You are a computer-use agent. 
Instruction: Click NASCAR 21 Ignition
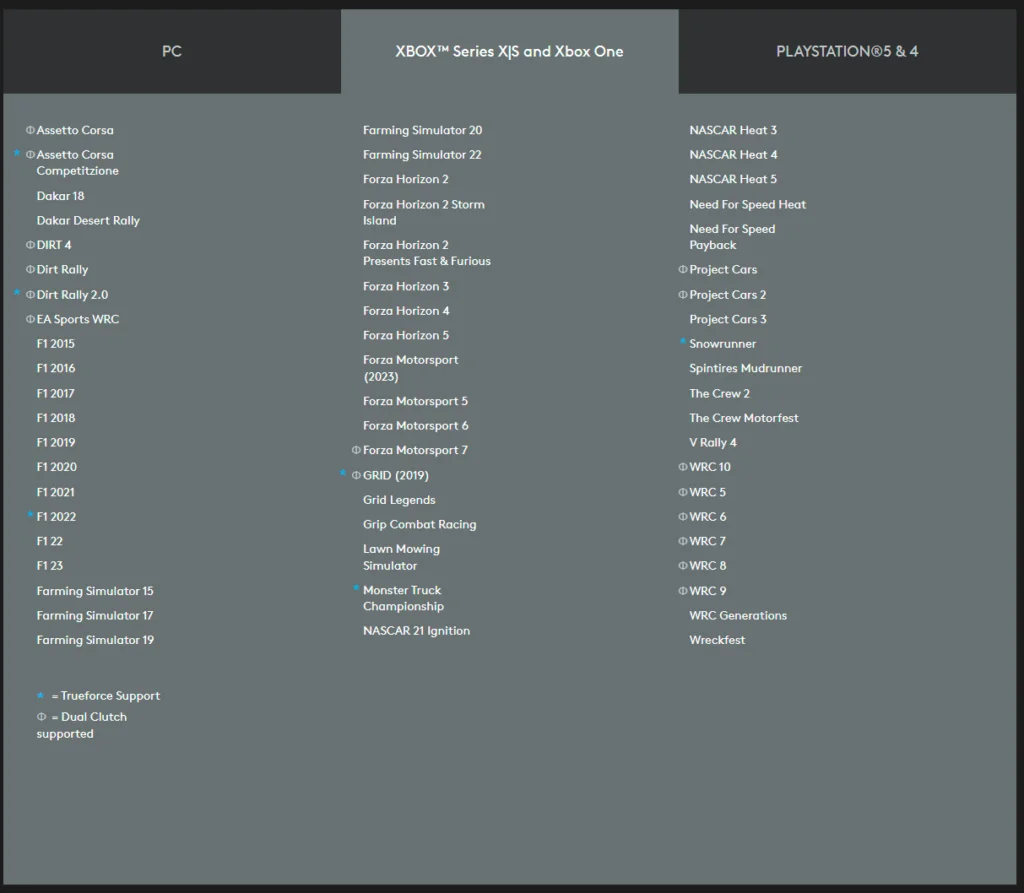tap(417, 631)
